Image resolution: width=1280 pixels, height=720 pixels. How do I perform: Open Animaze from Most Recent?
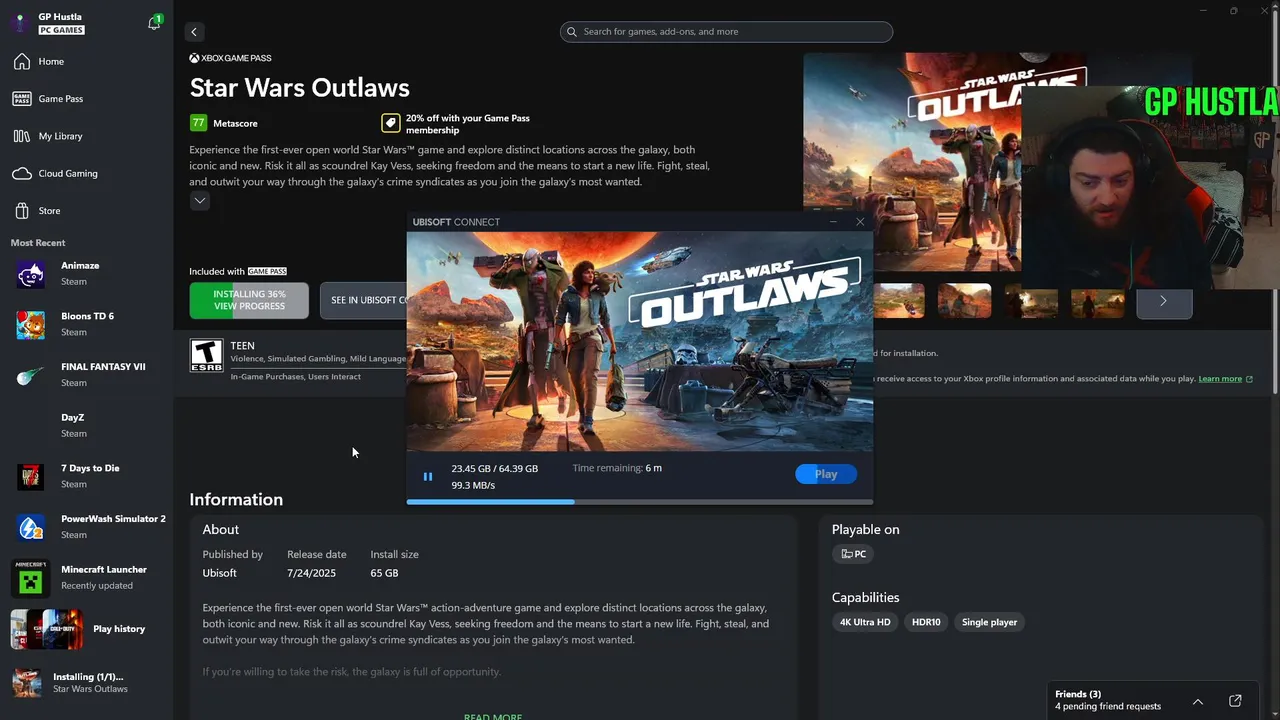point(86,273)
